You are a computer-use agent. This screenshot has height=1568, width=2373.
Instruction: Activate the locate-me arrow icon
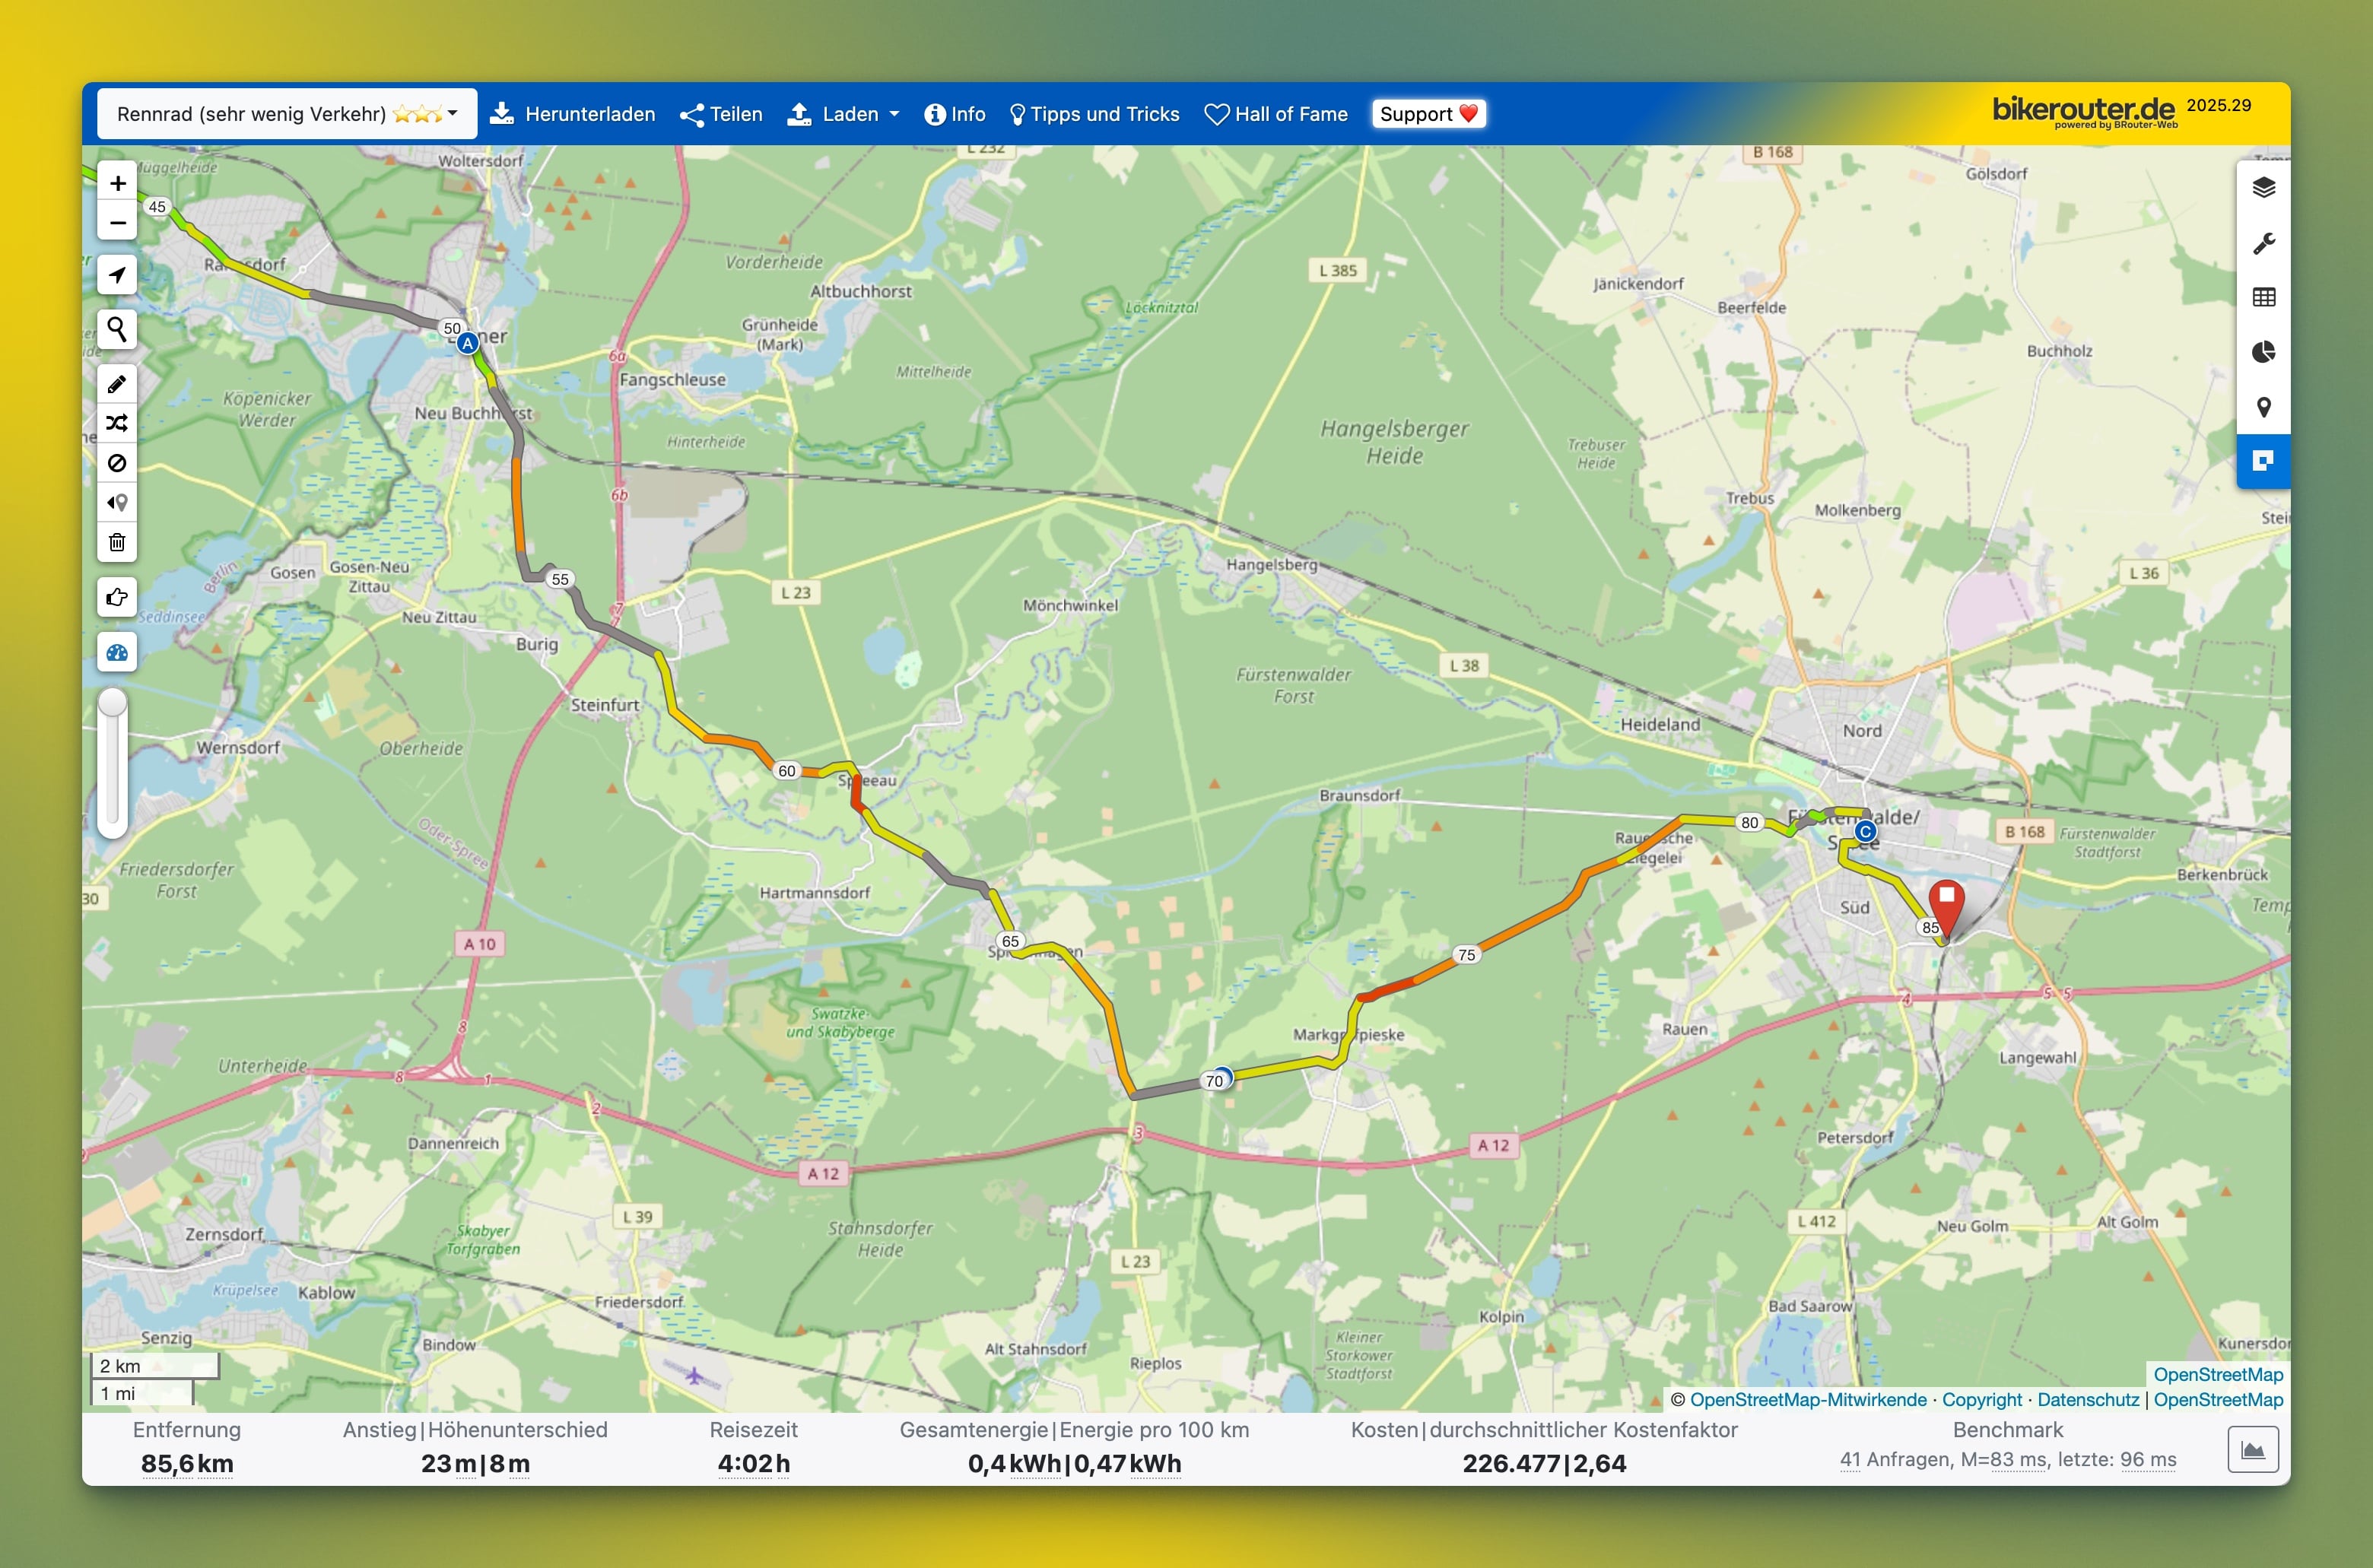(x=117, y=275)
